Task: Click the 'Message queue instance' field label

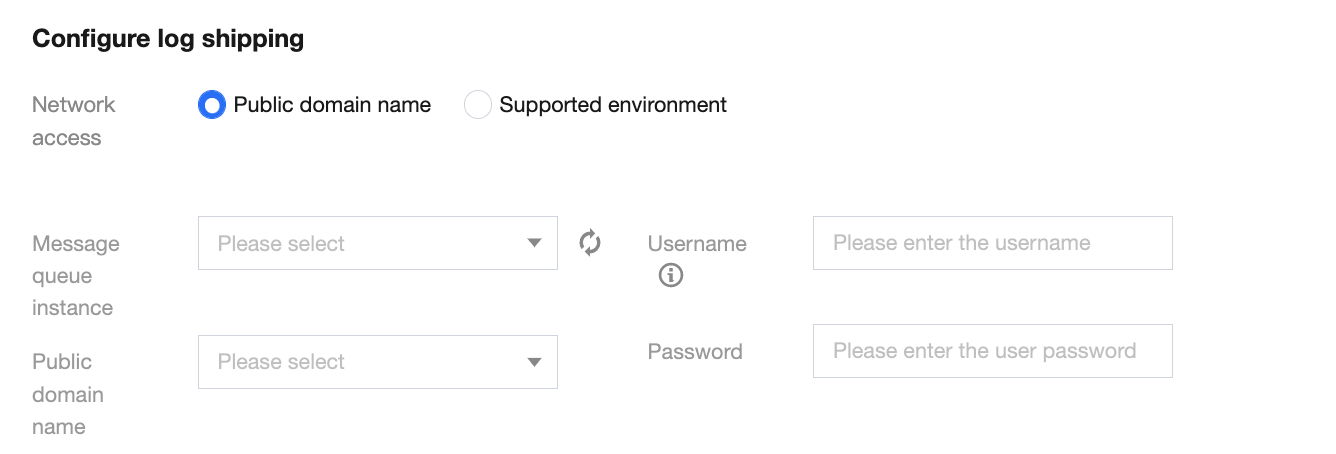Action: click(76, 275)
